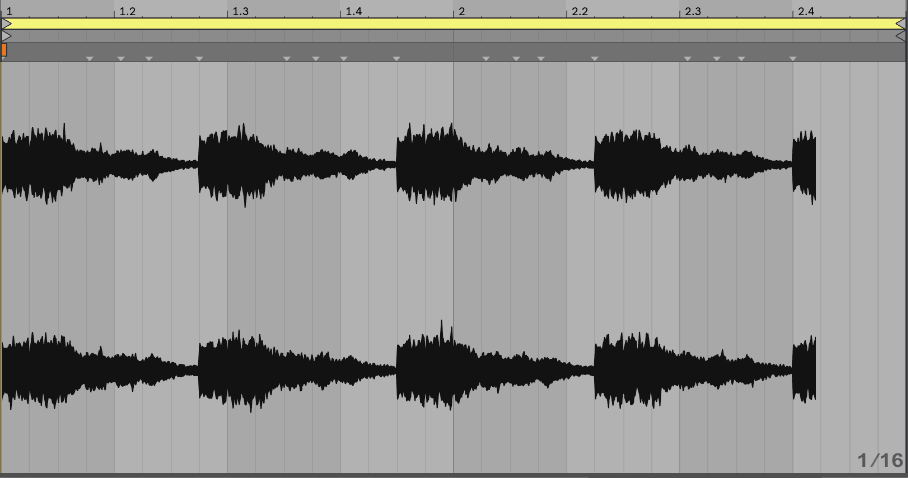Click the ruler at beat 2.3

[x=693, y=11]
